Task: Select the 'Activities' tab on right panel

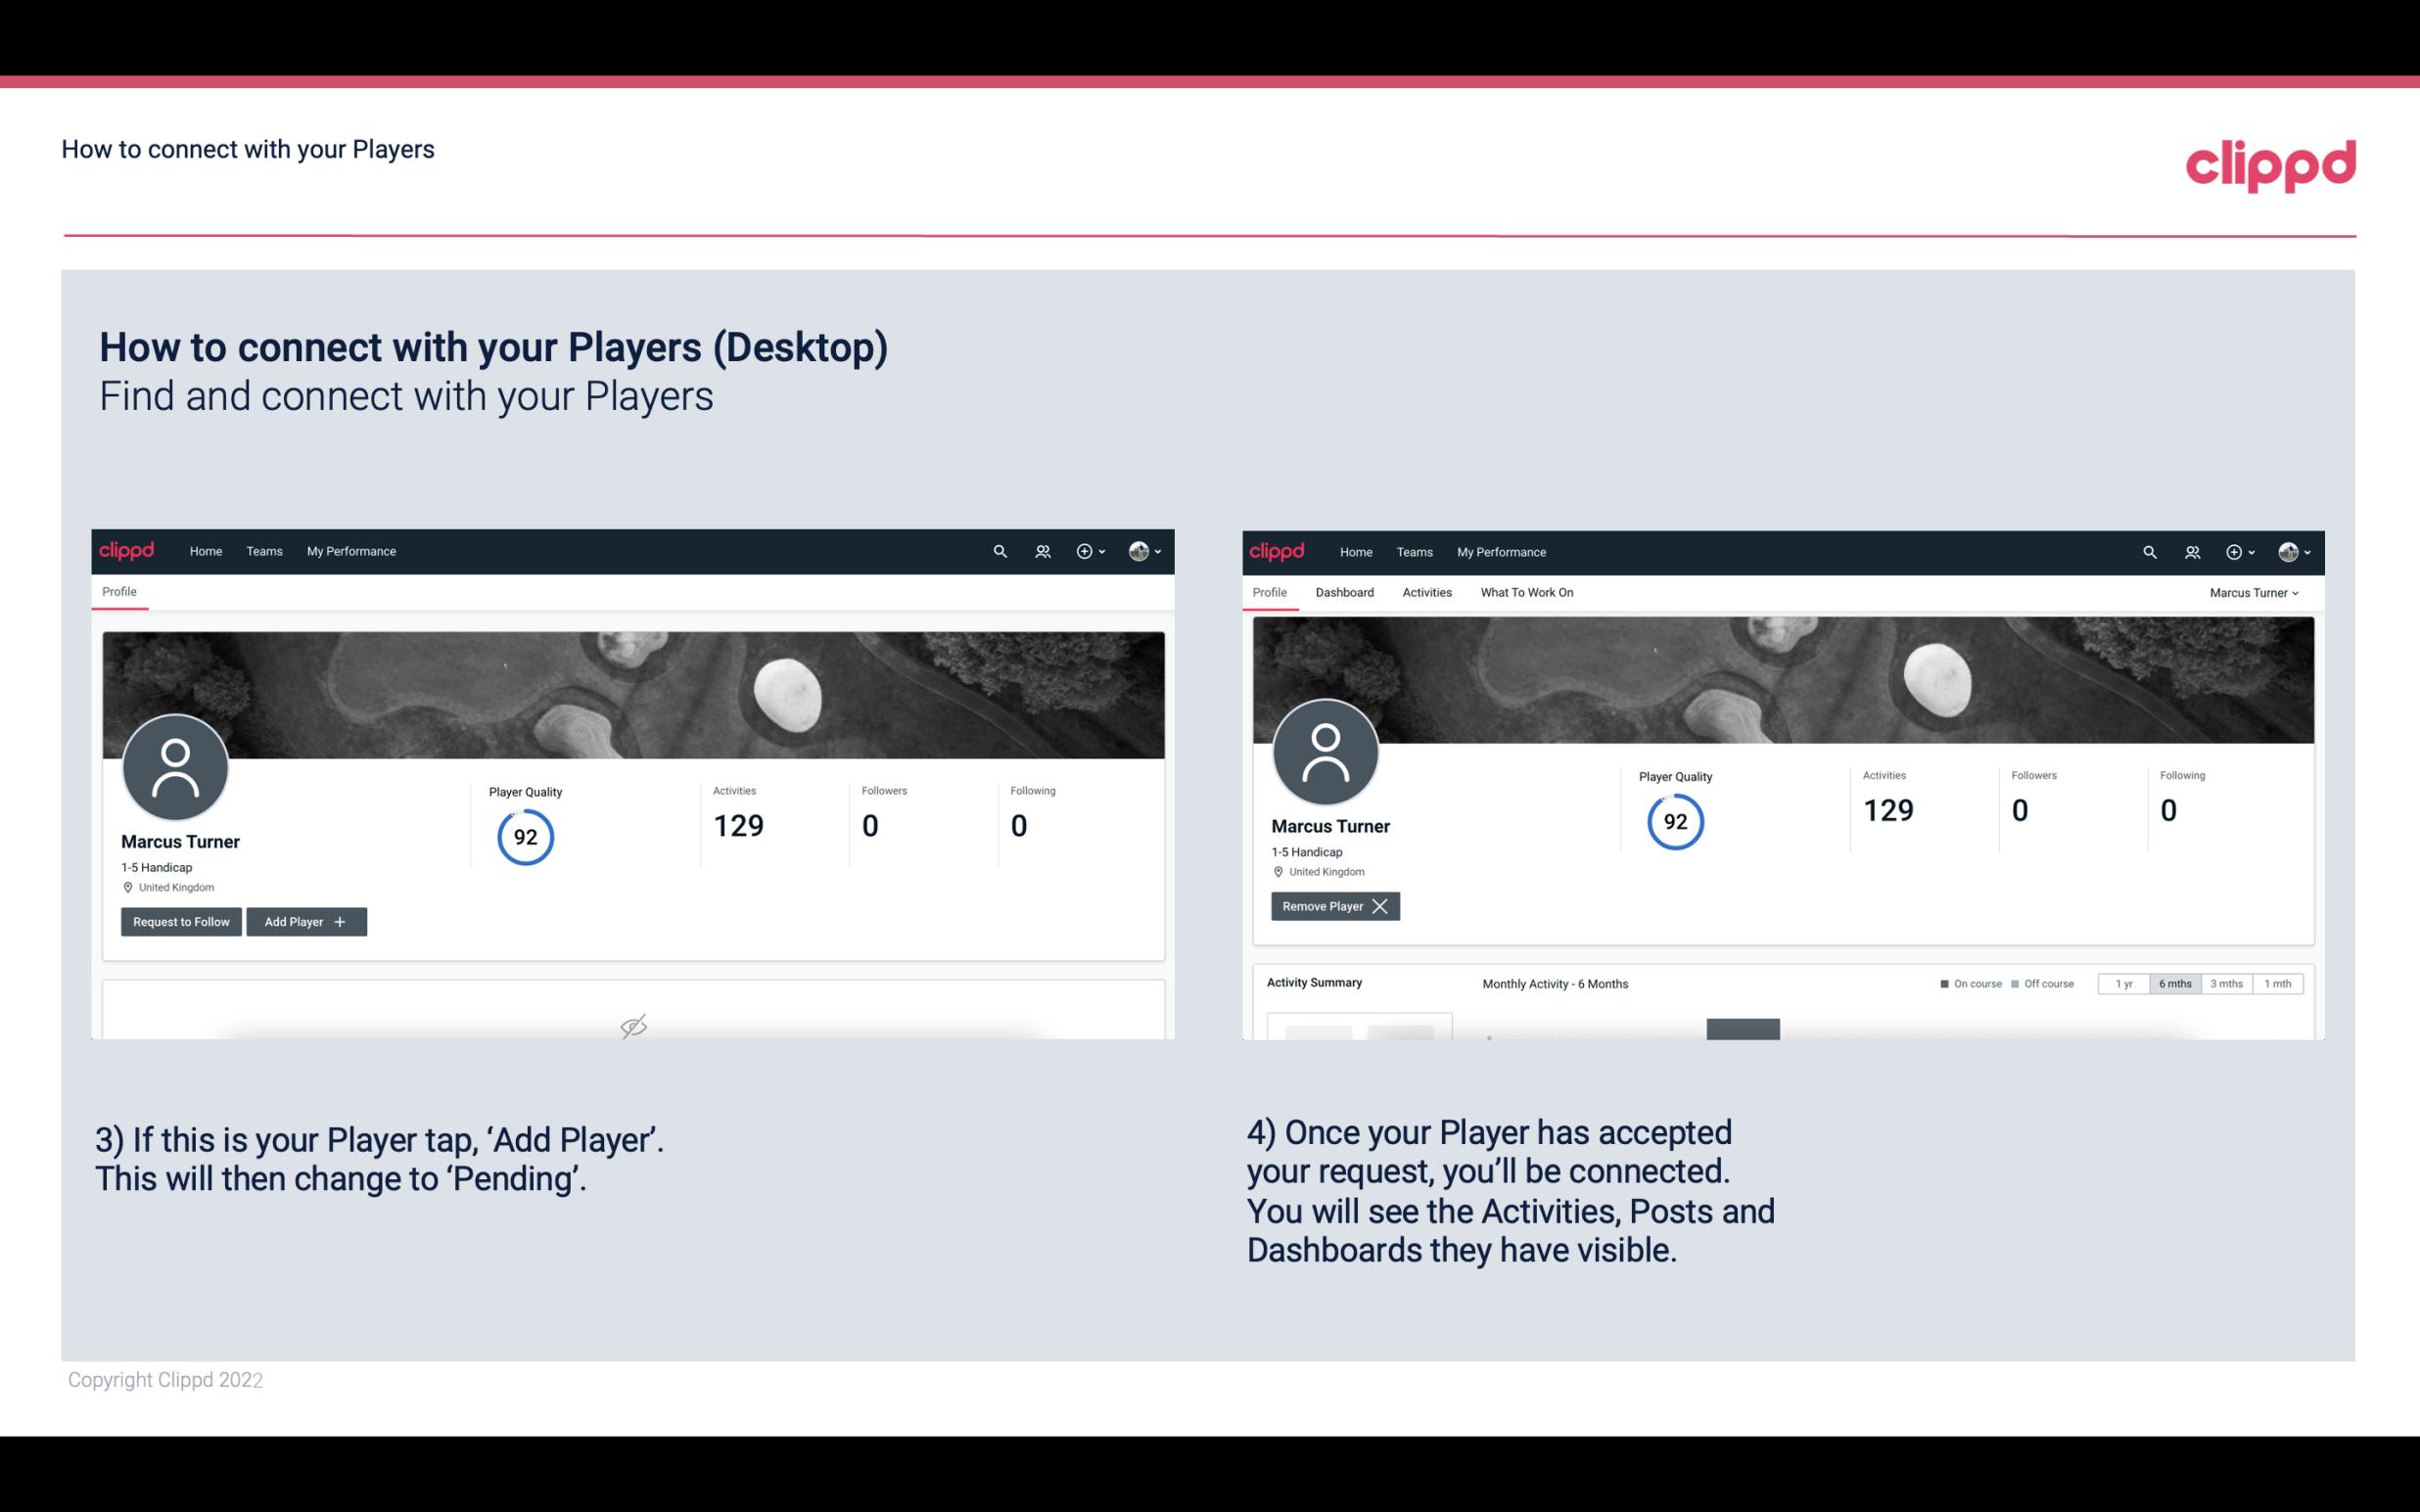Action: pyautogui.click(x=1425, y=592)
